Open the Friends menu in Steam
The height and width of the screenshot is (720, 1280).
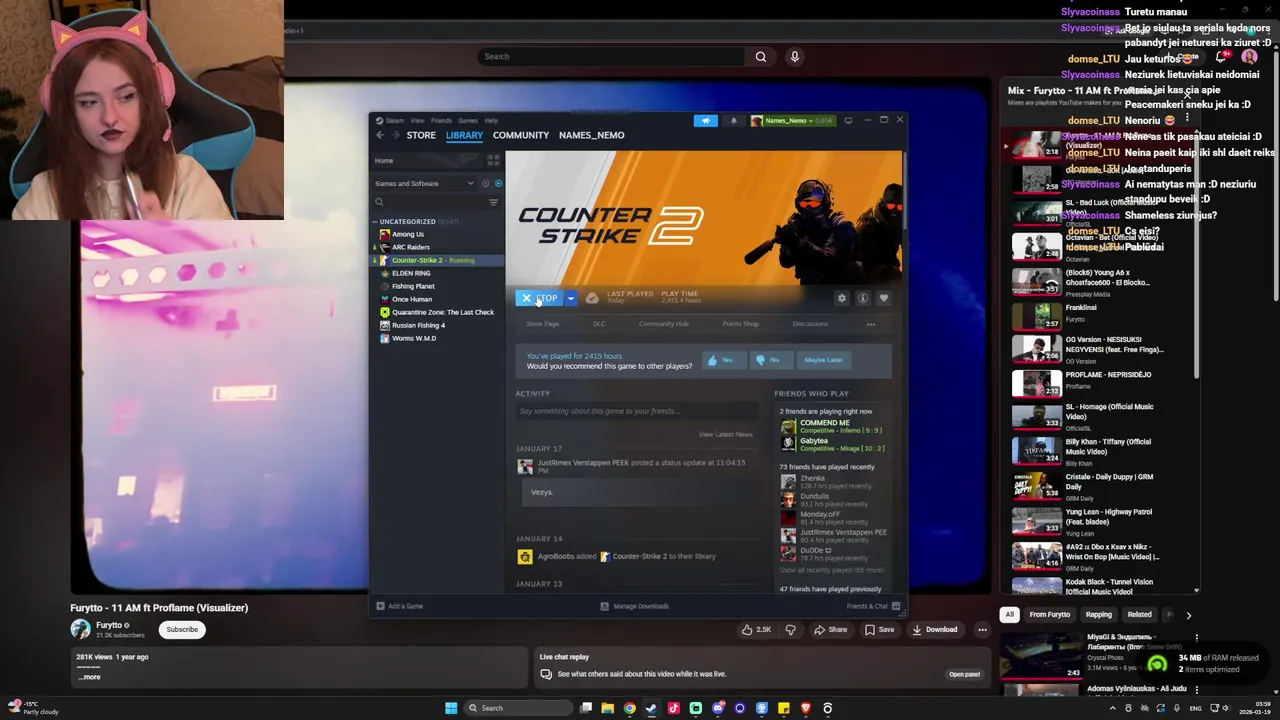point(441,121)
